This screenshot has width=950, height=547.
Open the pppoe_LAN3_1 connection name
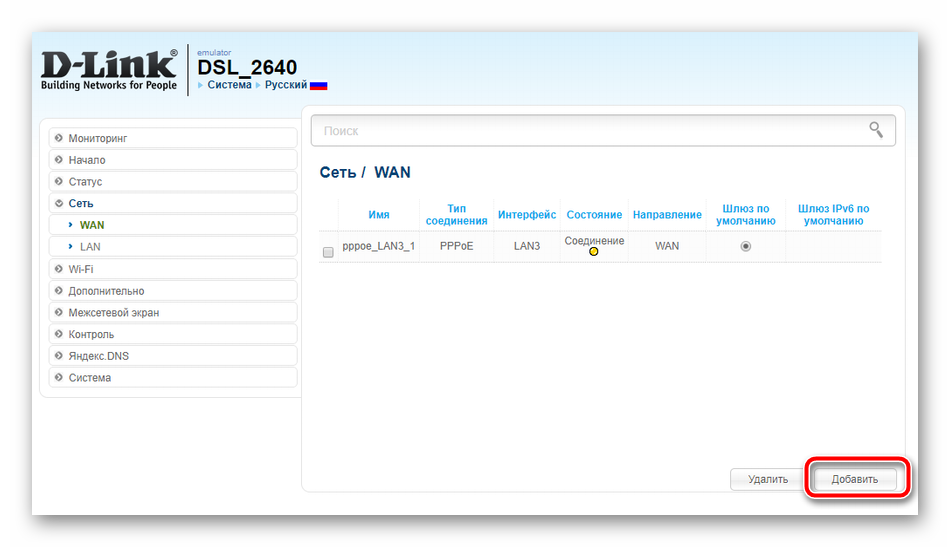point(379,246)
